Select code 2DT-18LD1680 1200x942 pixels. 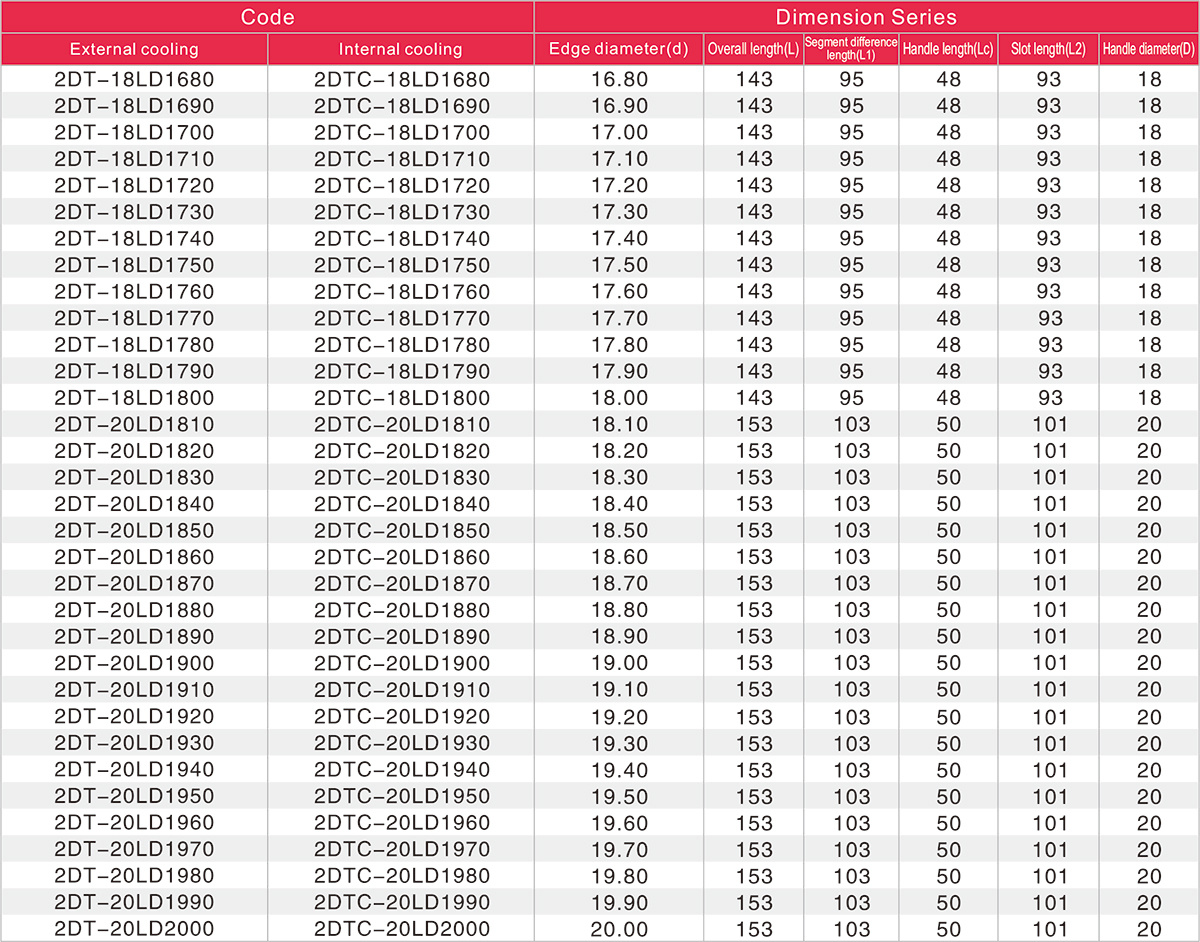[134, 79]
